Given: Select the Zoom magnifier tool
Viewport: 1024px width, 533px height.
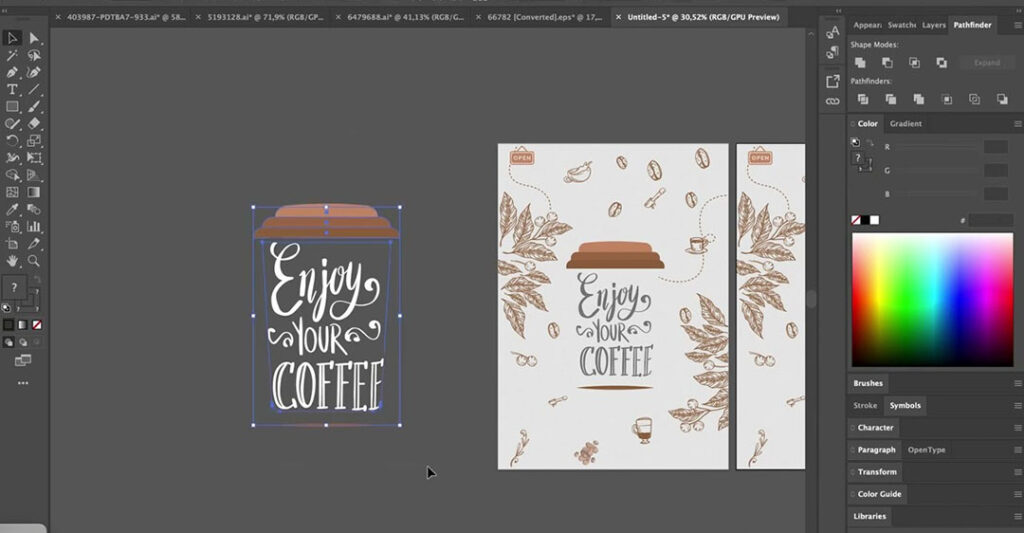Looking at the screenshot, I should [34, 261].
